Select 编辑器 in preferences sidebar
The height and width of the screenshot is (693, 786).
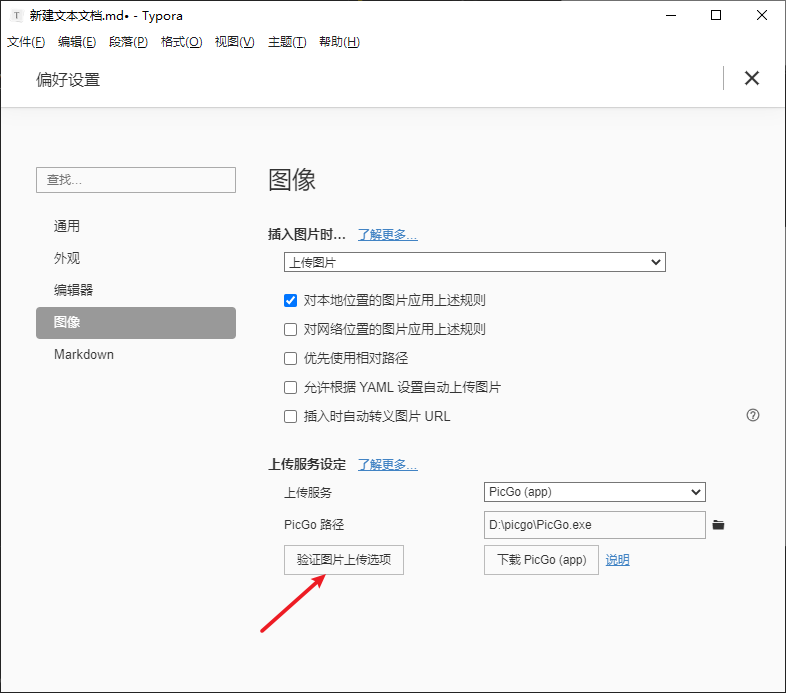click(136, 290)
